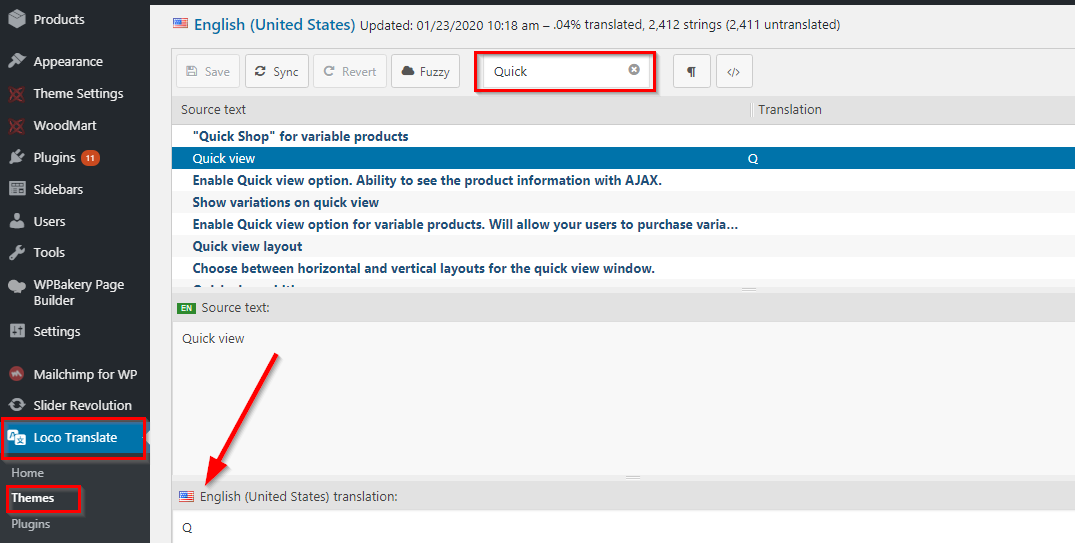Screen dimensions: 1075x543
Task: Open the Settings menu
Action: tap(57, 331)
